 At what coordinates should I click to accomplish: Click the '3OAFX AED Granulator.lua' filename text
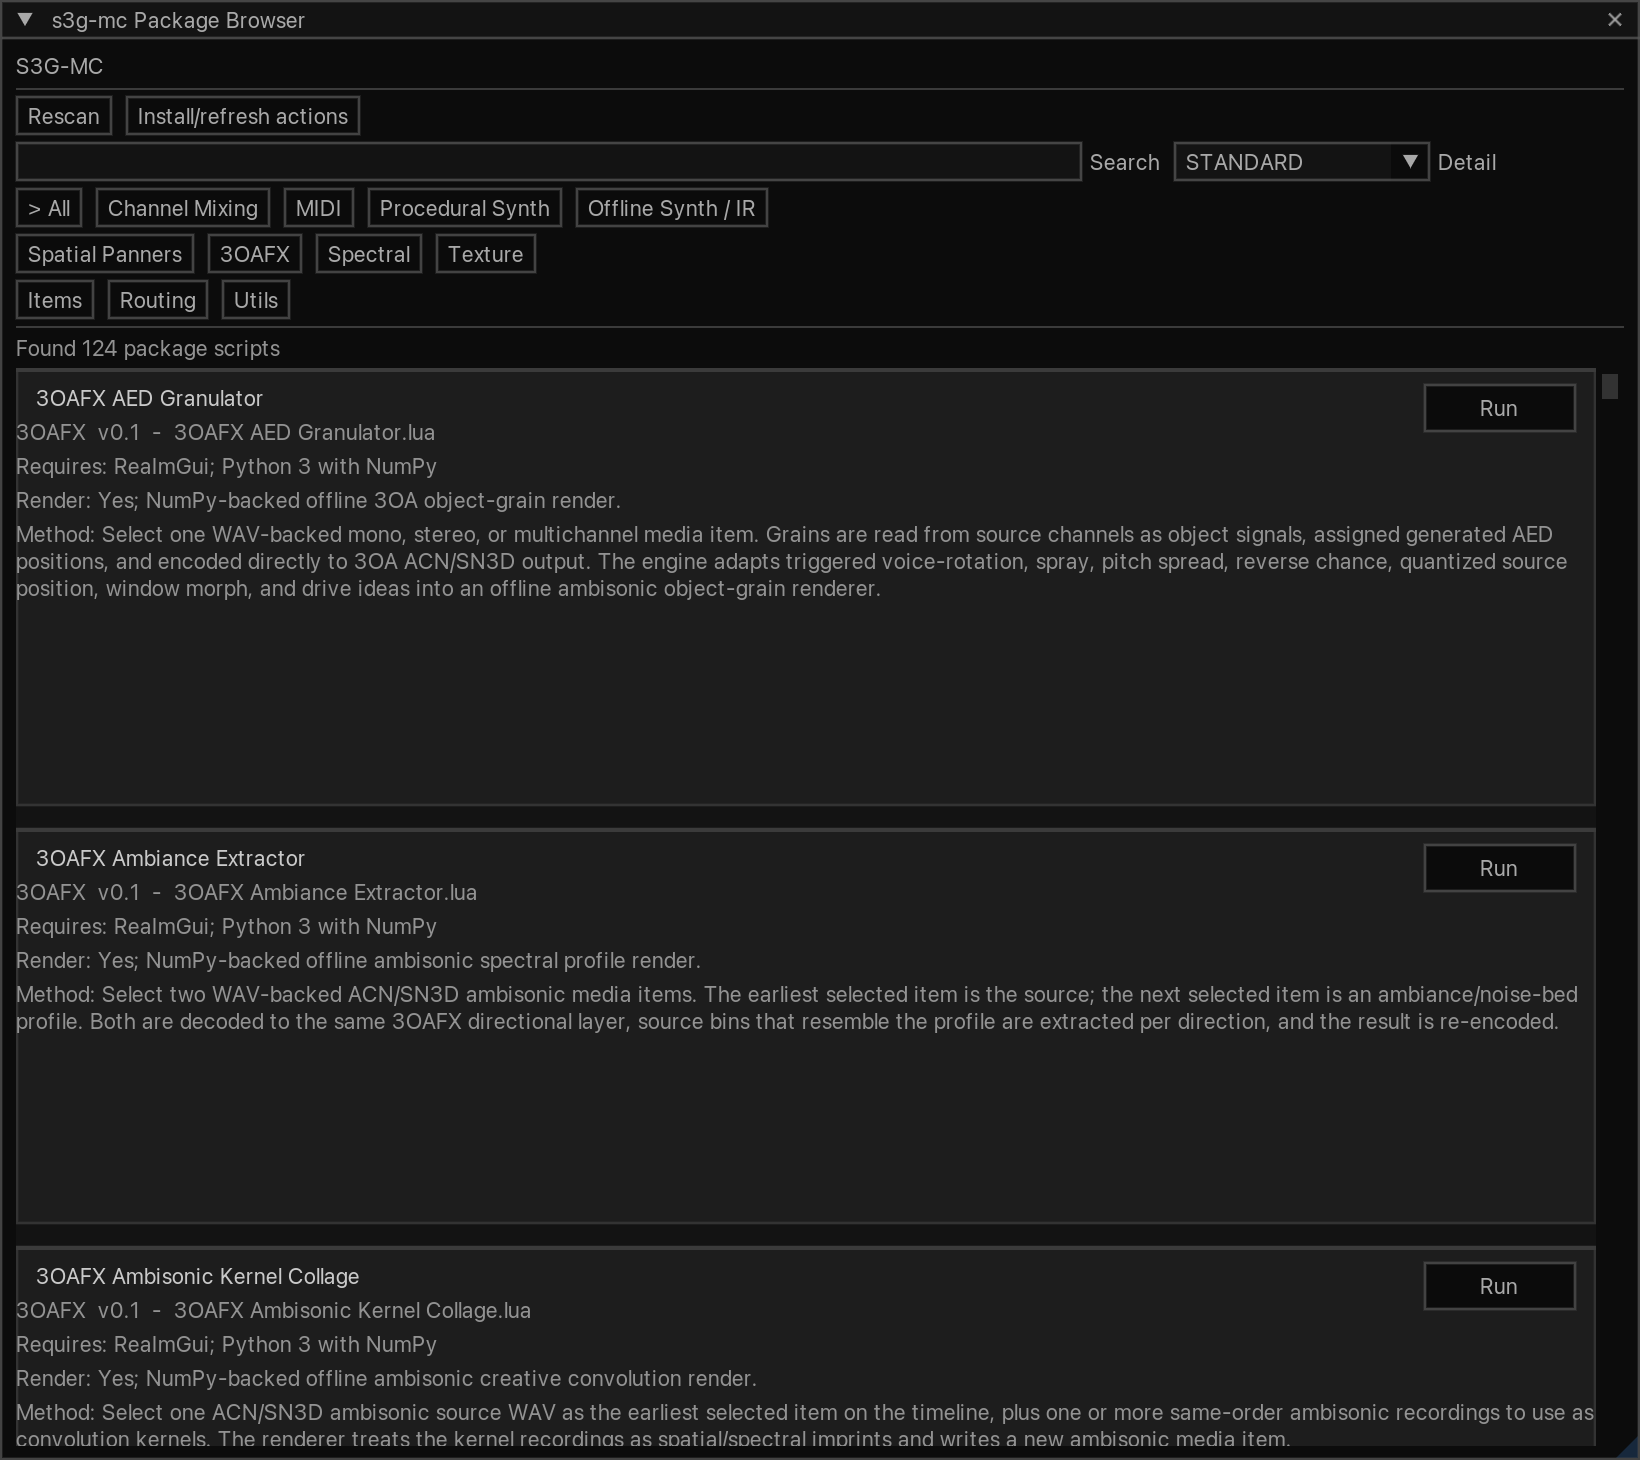click(x=304, y=432)
